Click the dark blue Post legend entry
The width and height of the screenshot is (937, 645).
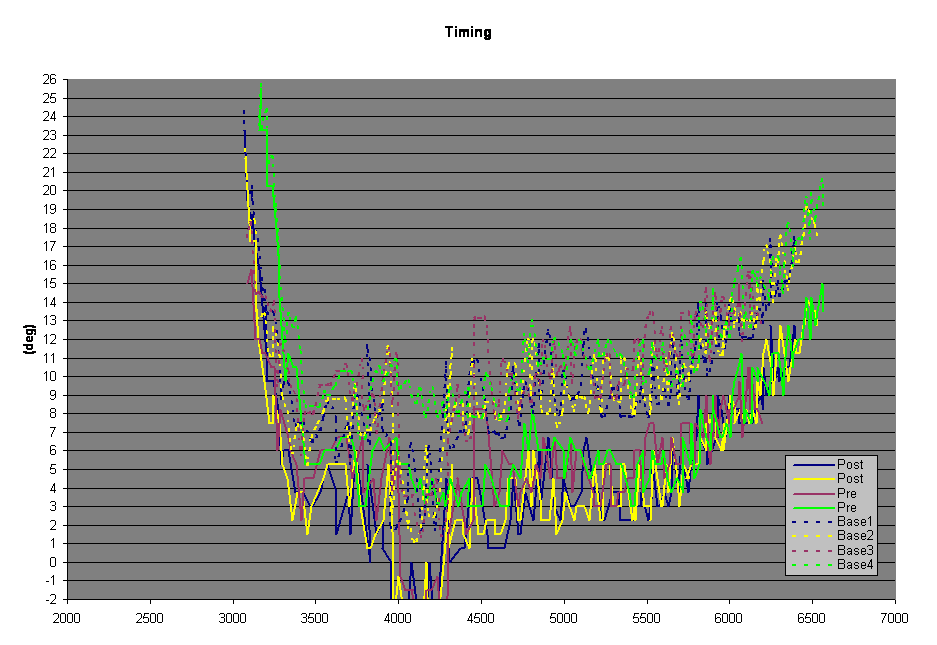pyautogui.click(x=828, y=464)
